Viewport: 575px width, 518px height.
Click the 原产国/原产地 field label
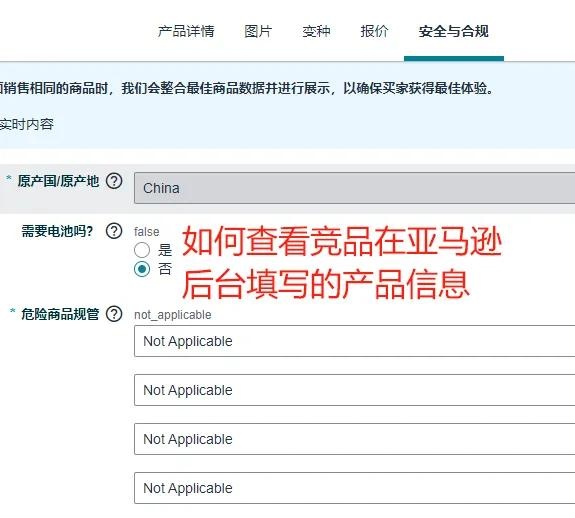(58, 181)
